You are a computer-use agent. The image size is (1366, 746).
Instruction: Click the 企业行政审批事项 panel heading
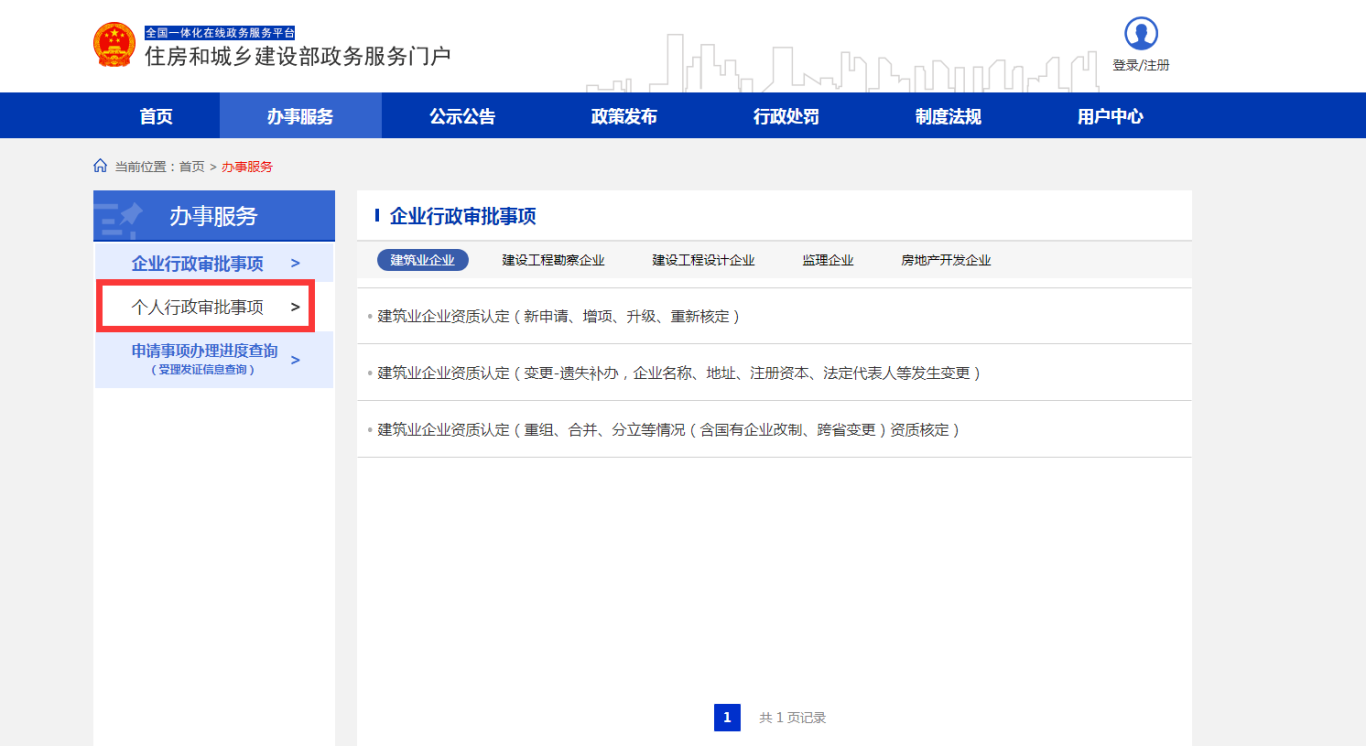click(x=463, y=216)
